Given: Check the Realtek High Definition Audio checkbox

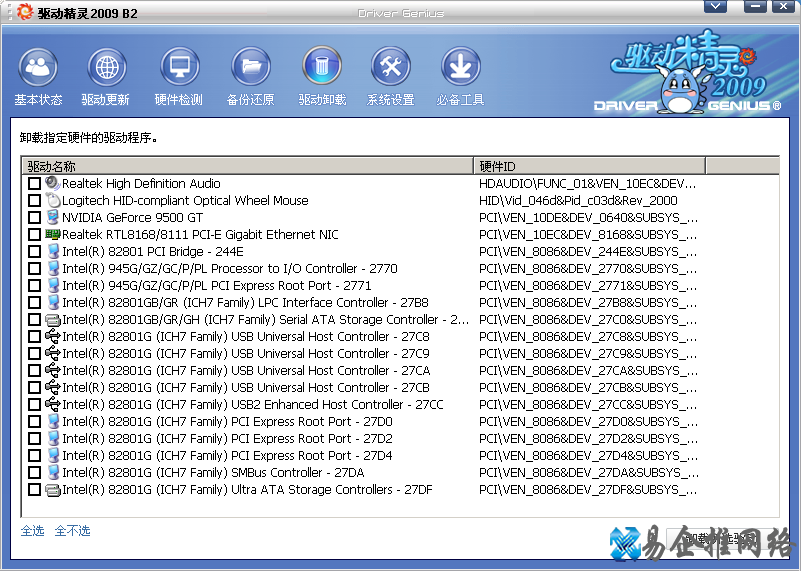Looking at the screenshot, I should (x=35, y=184).
